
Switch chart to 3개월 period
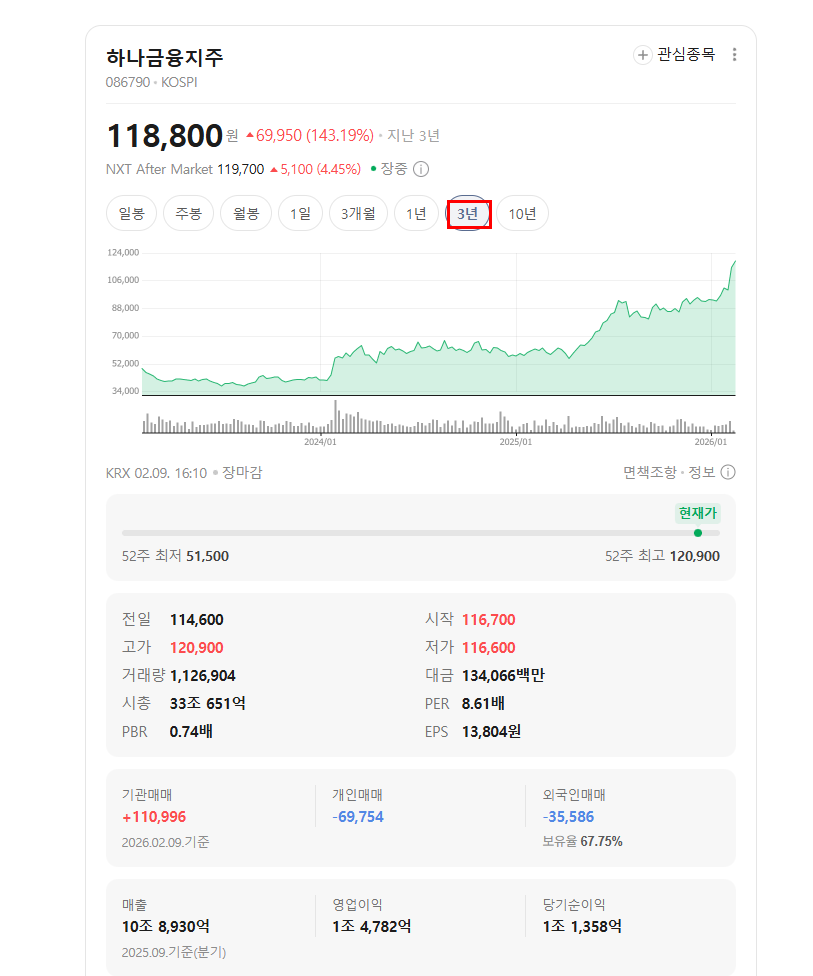point(358,214)
